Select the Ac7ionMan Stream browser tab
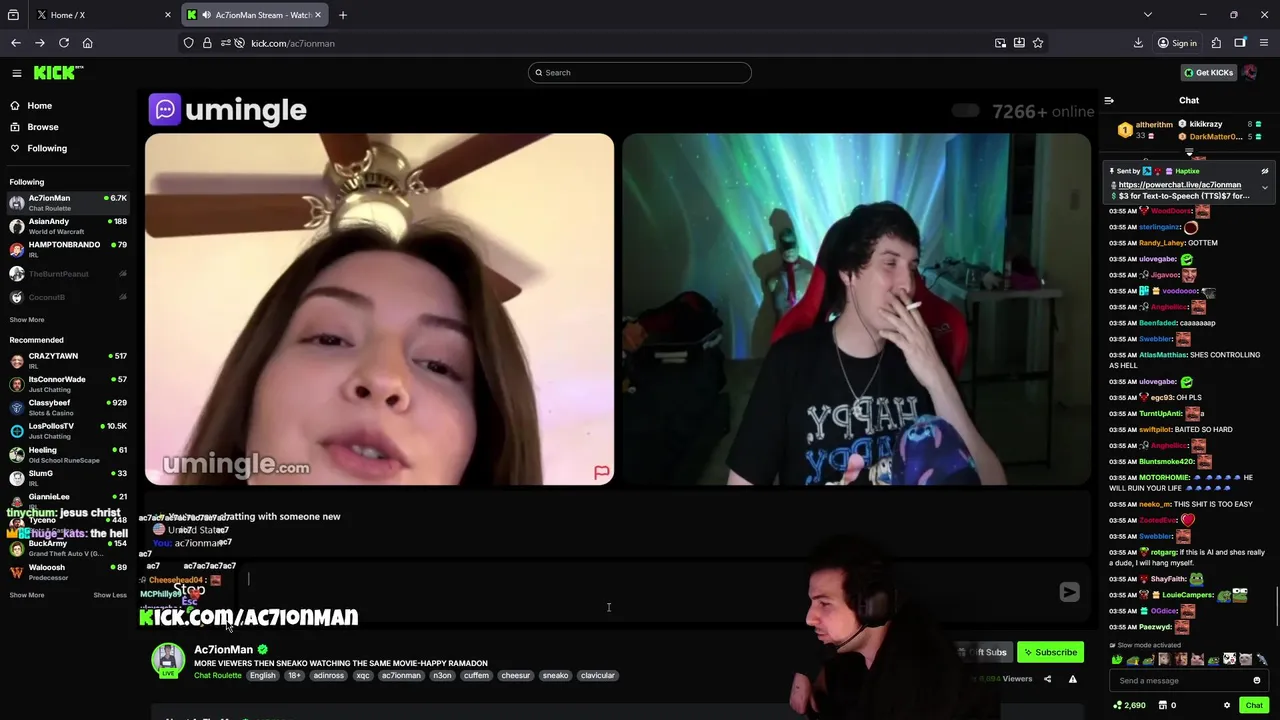This screenshot has width=1280, height=720. [x=255, y=15]
